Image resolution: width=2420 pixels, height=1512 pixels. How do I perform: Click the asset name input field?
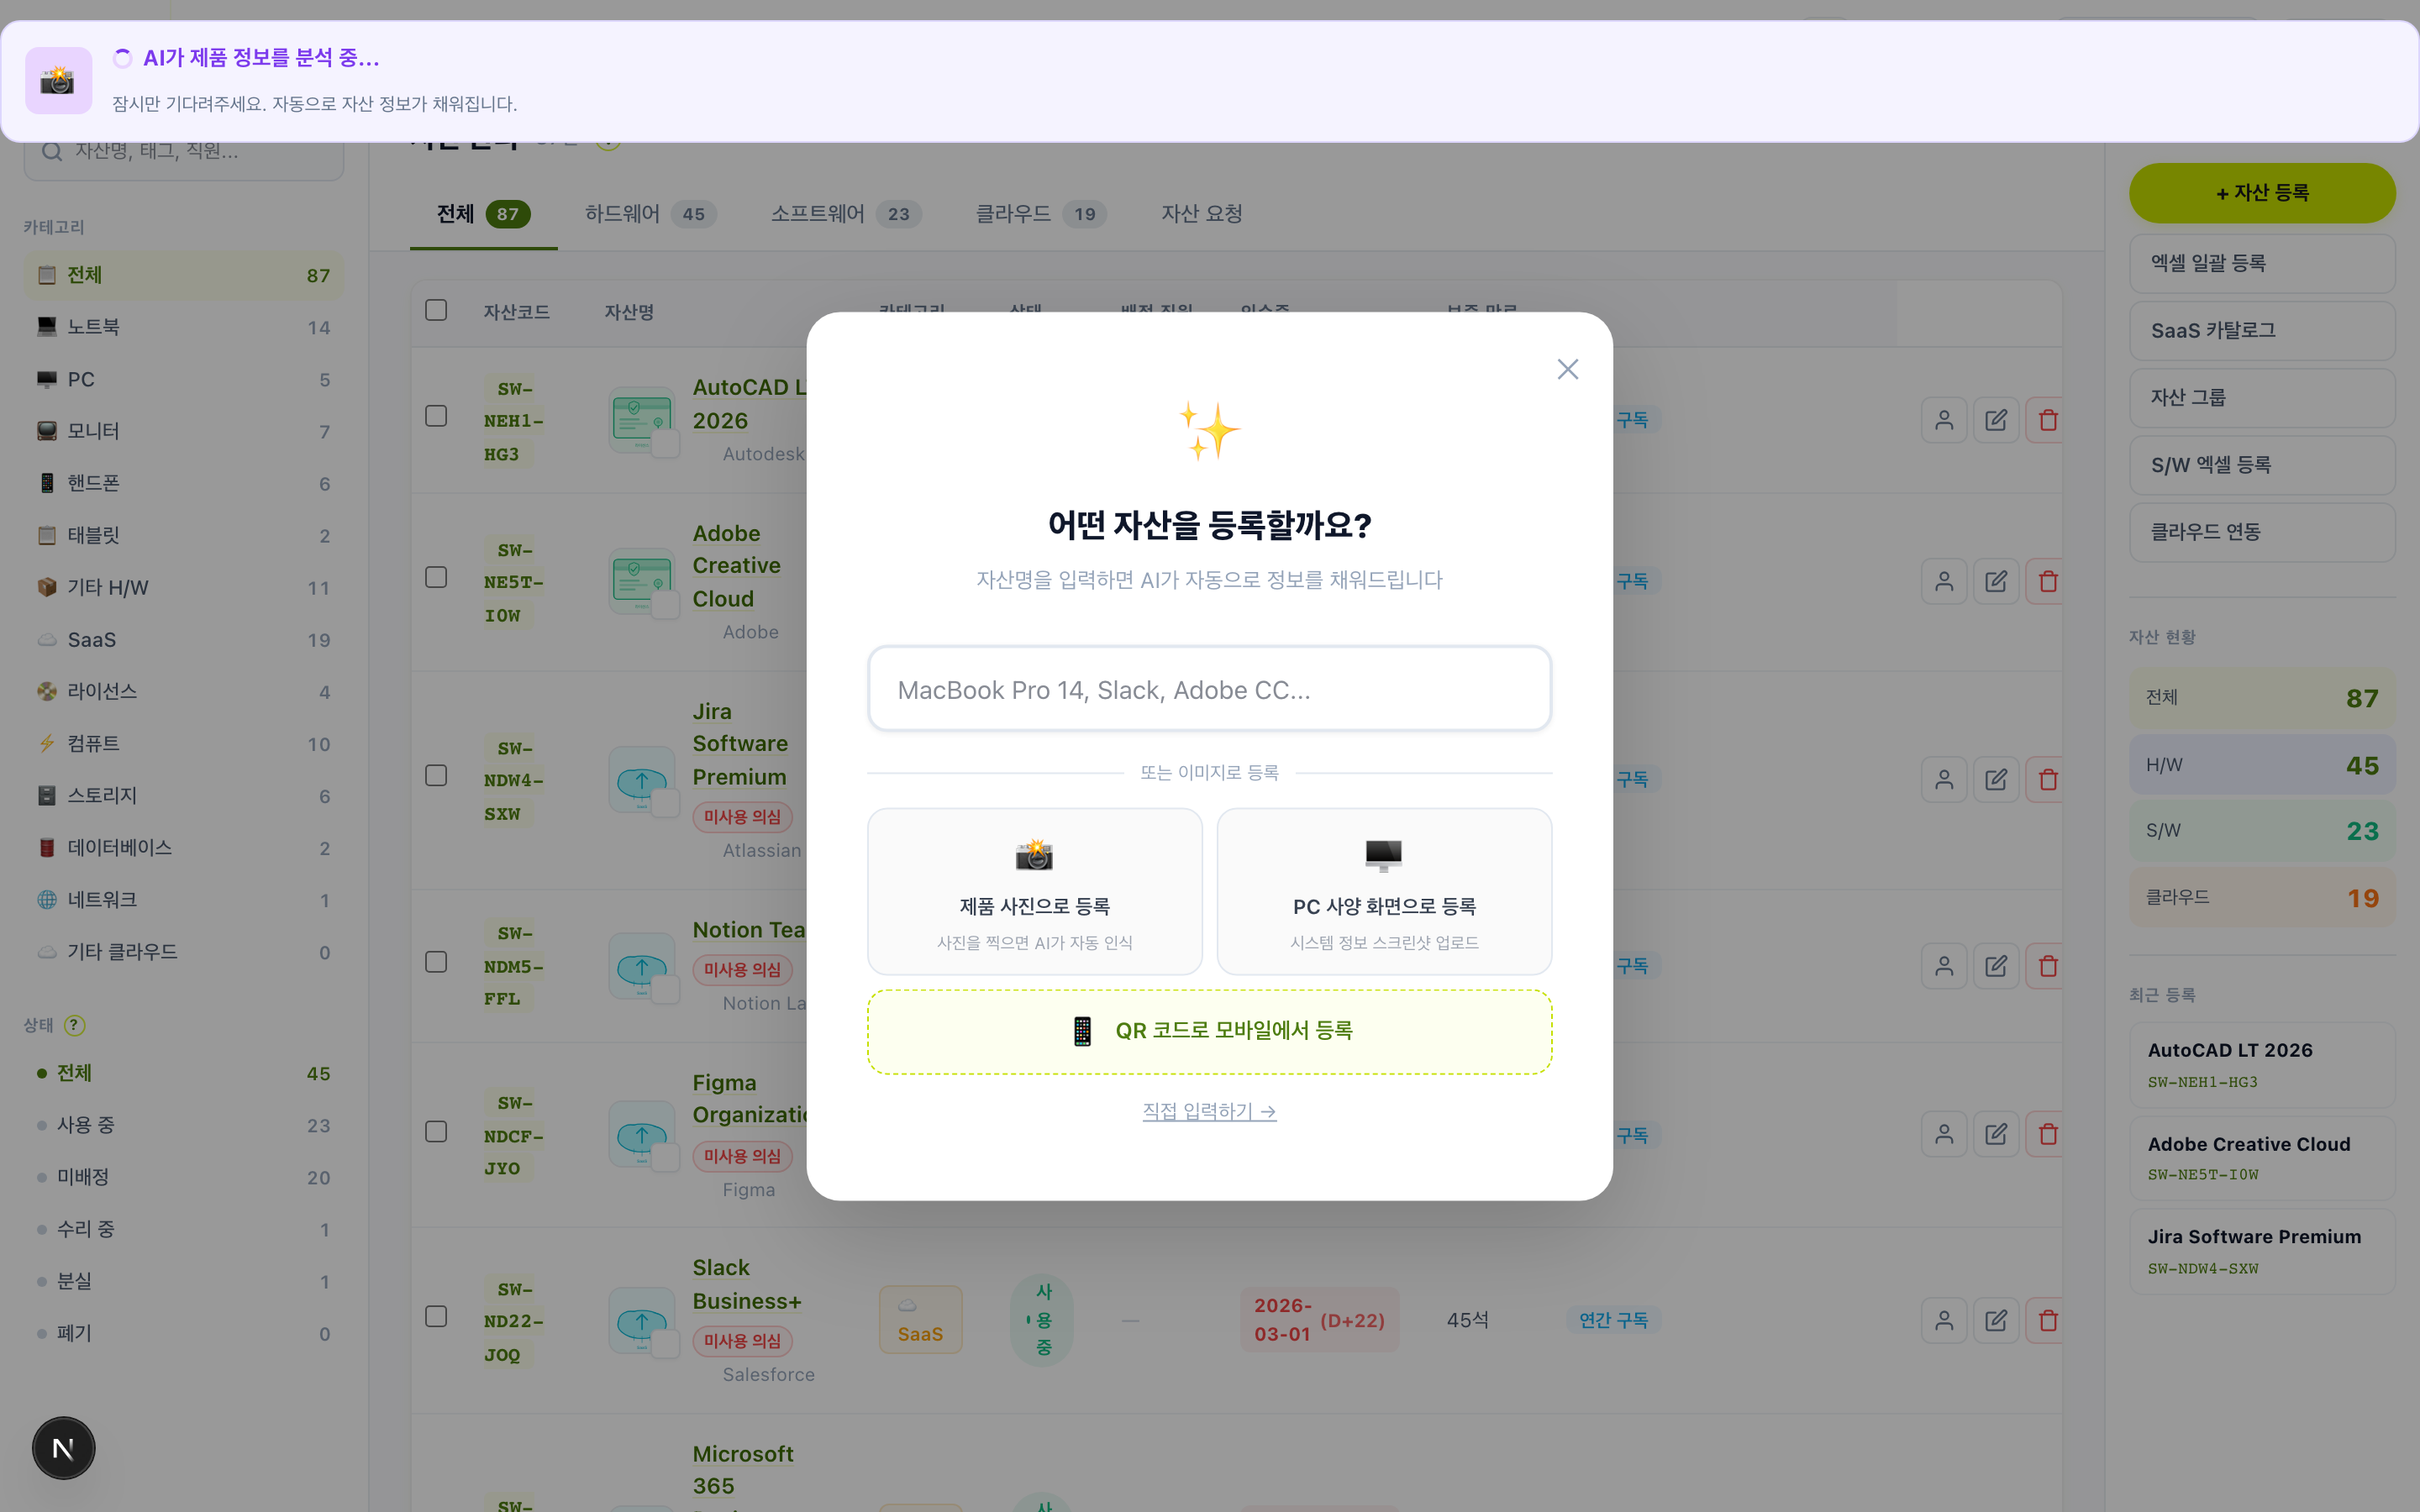(x=1209, y=688)
